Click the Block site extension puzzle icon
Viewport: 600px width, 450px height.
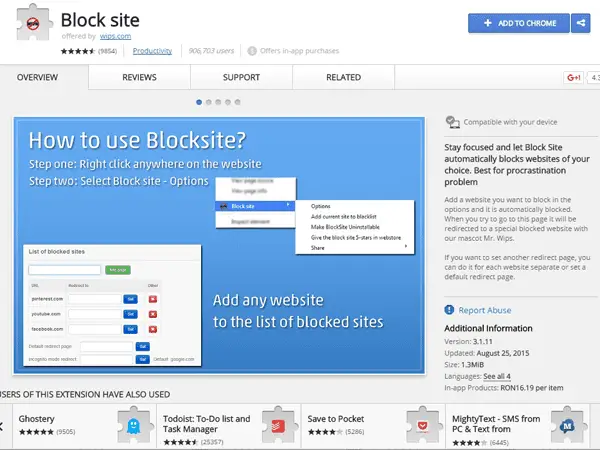[34, 23]
